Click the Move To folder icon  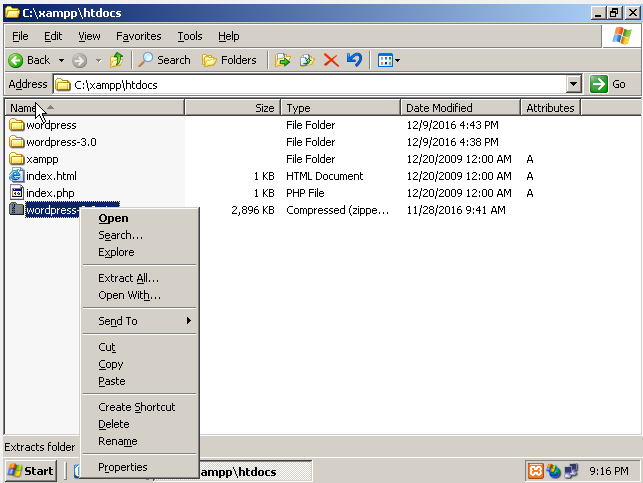tap(283, 61)
